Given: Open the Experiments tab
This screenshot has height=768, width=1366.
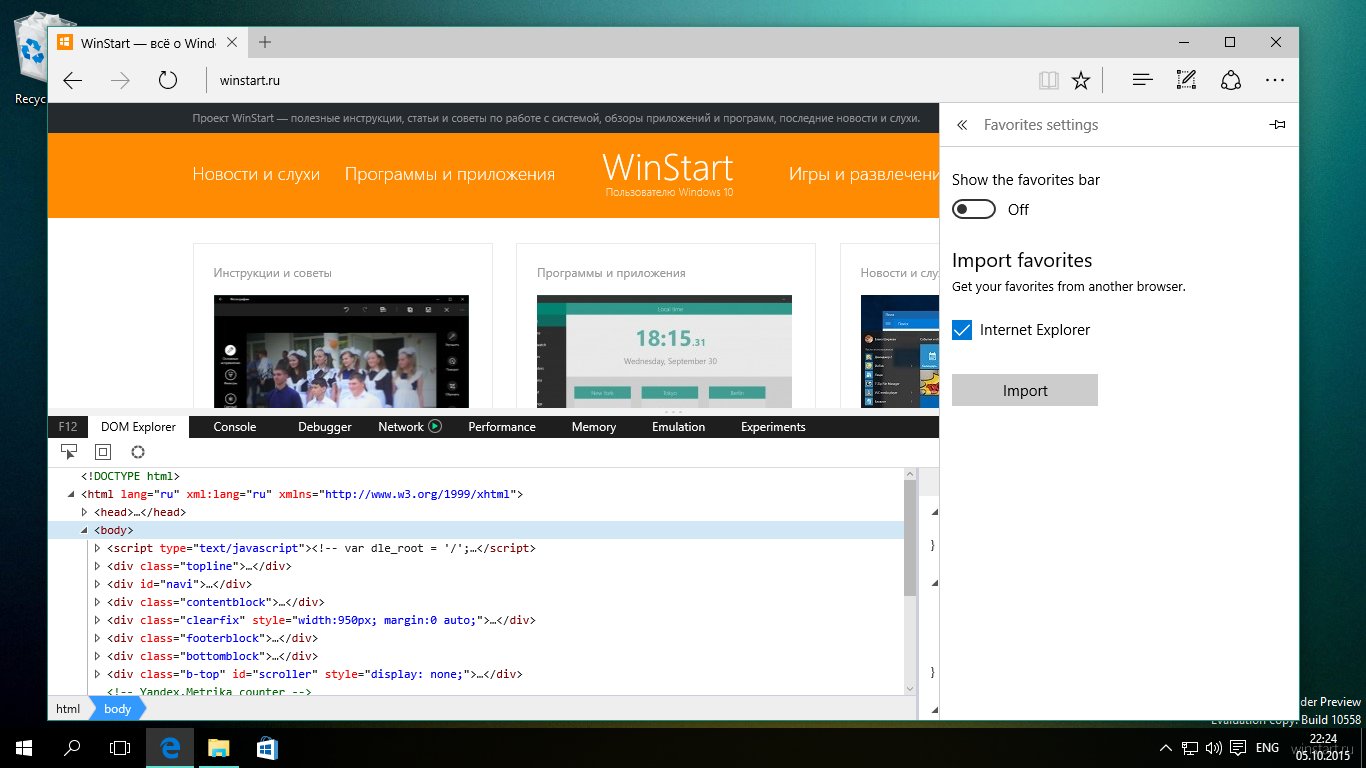Looking at the screenshot, I should coord(773,427).
